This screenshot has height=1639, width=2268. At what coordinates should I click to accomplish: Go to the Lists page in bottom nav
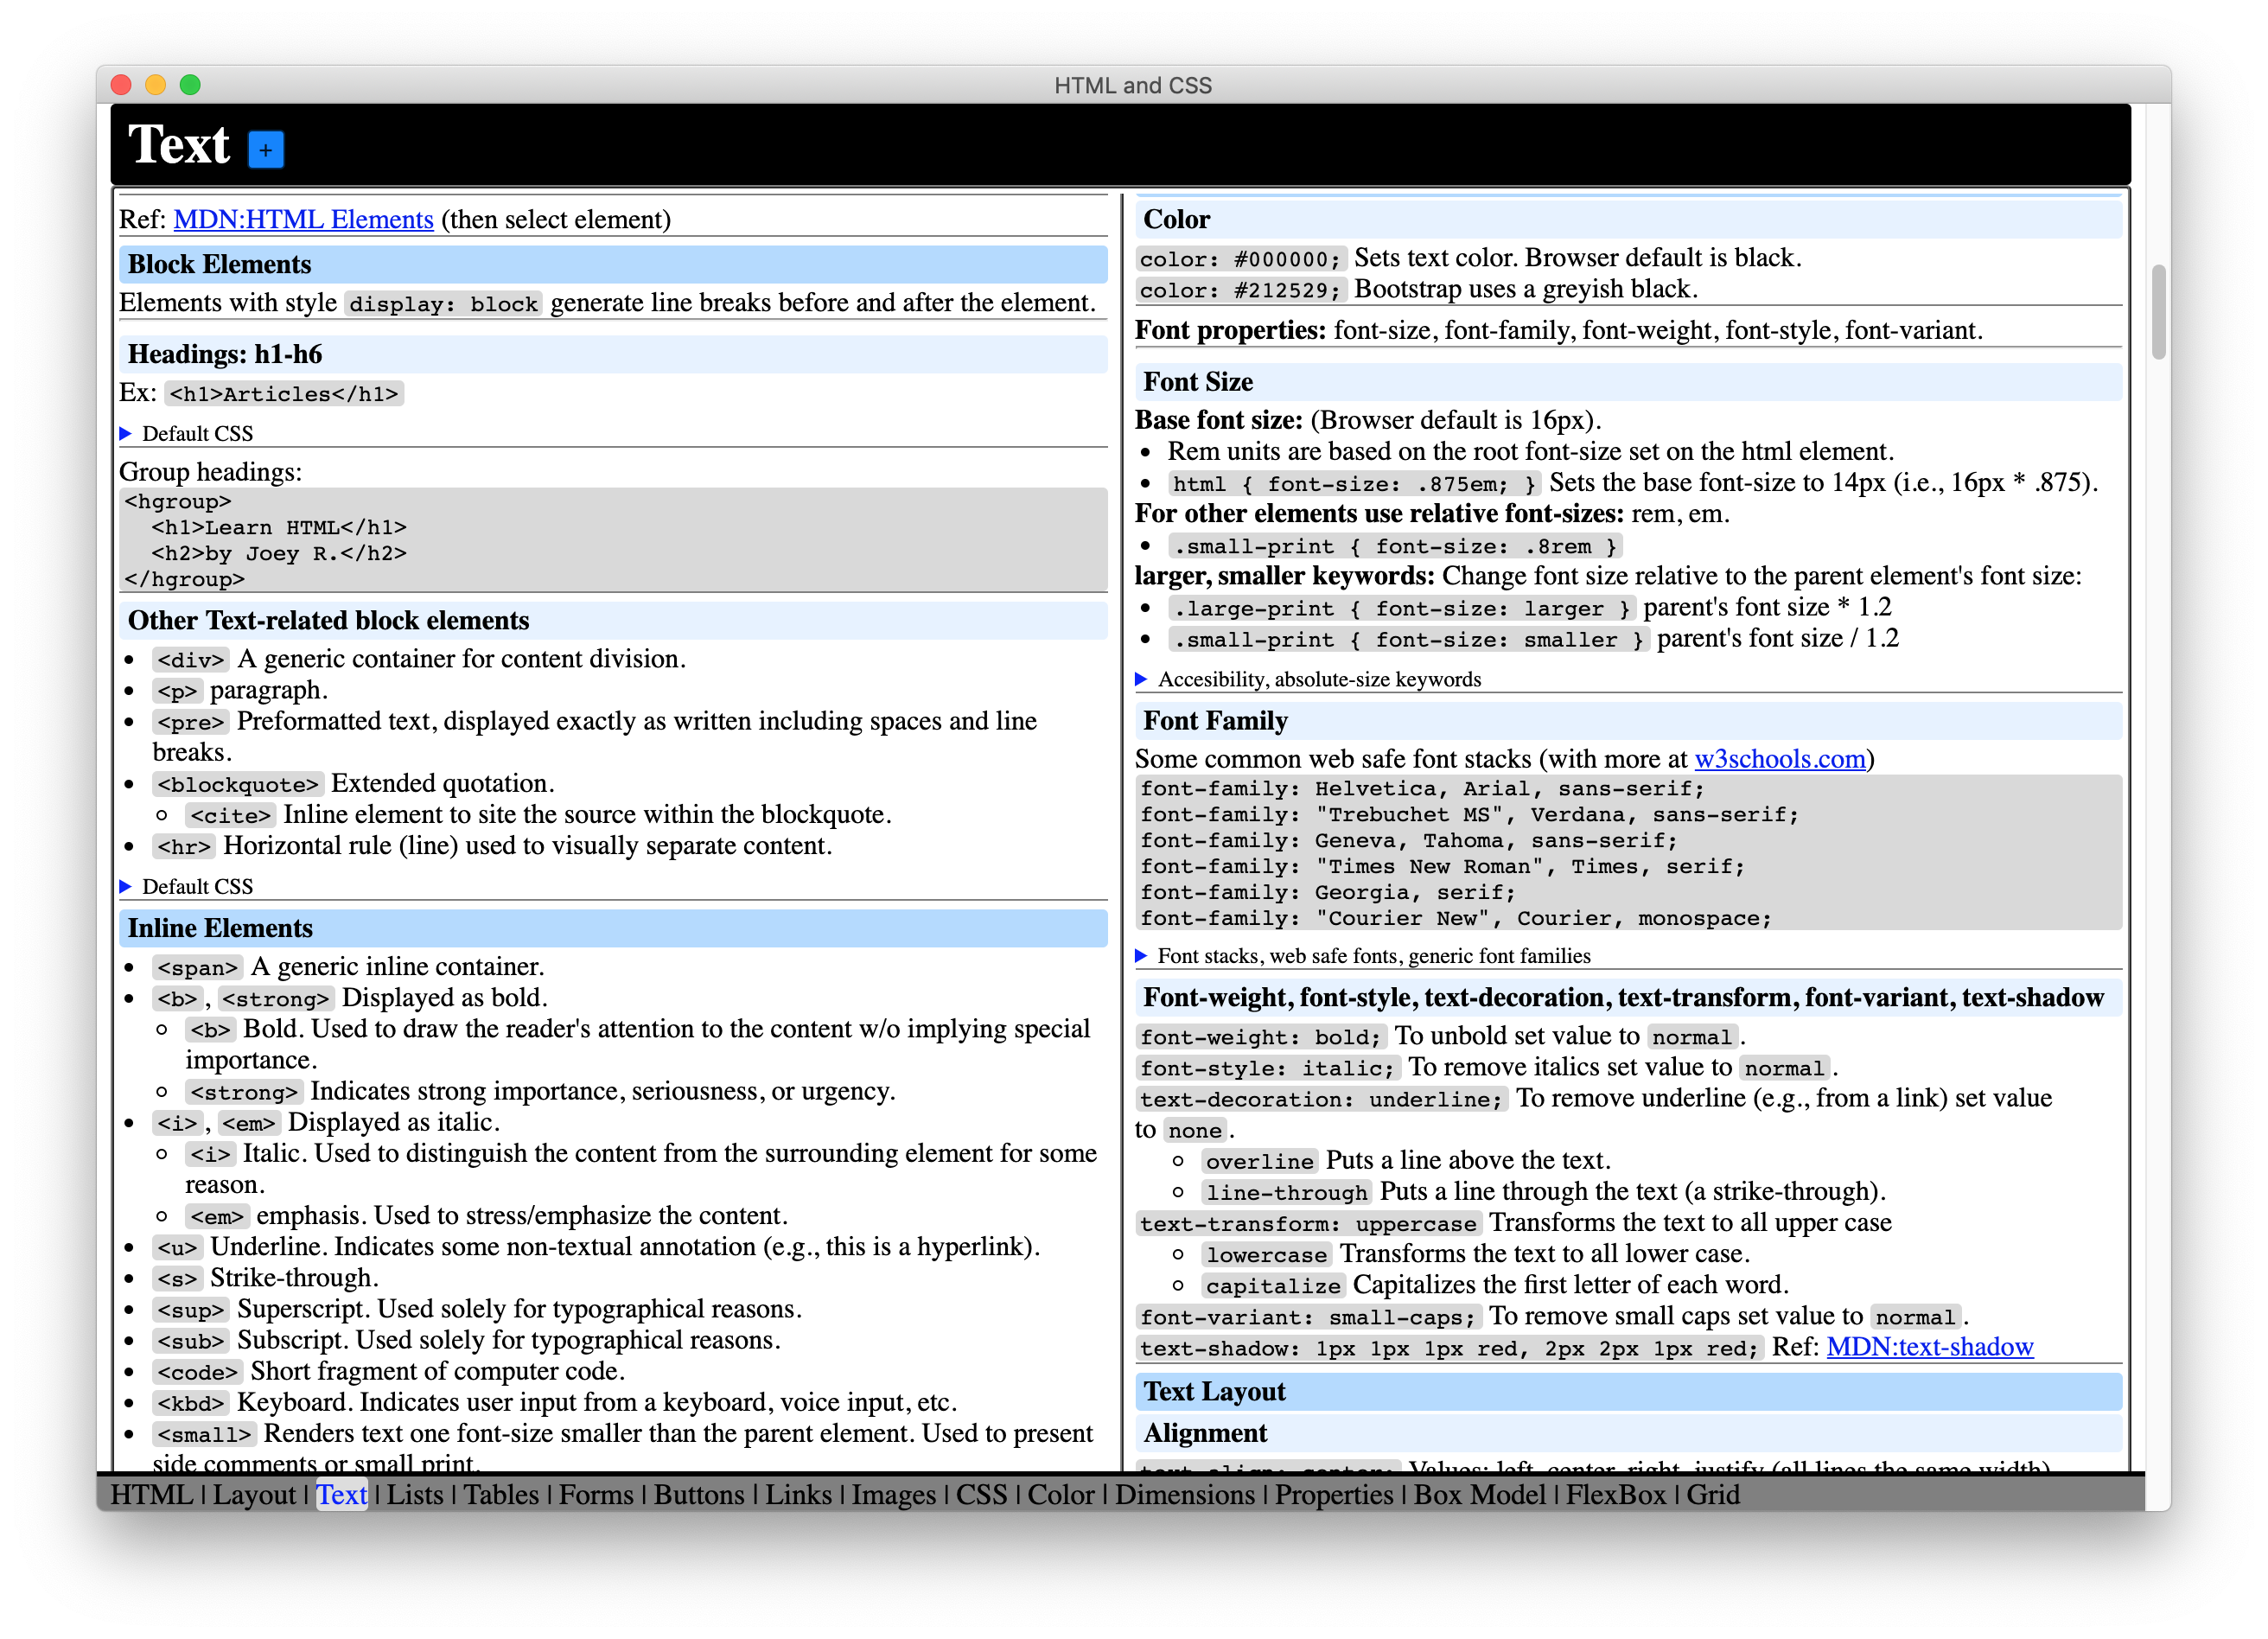[414, 1494]
